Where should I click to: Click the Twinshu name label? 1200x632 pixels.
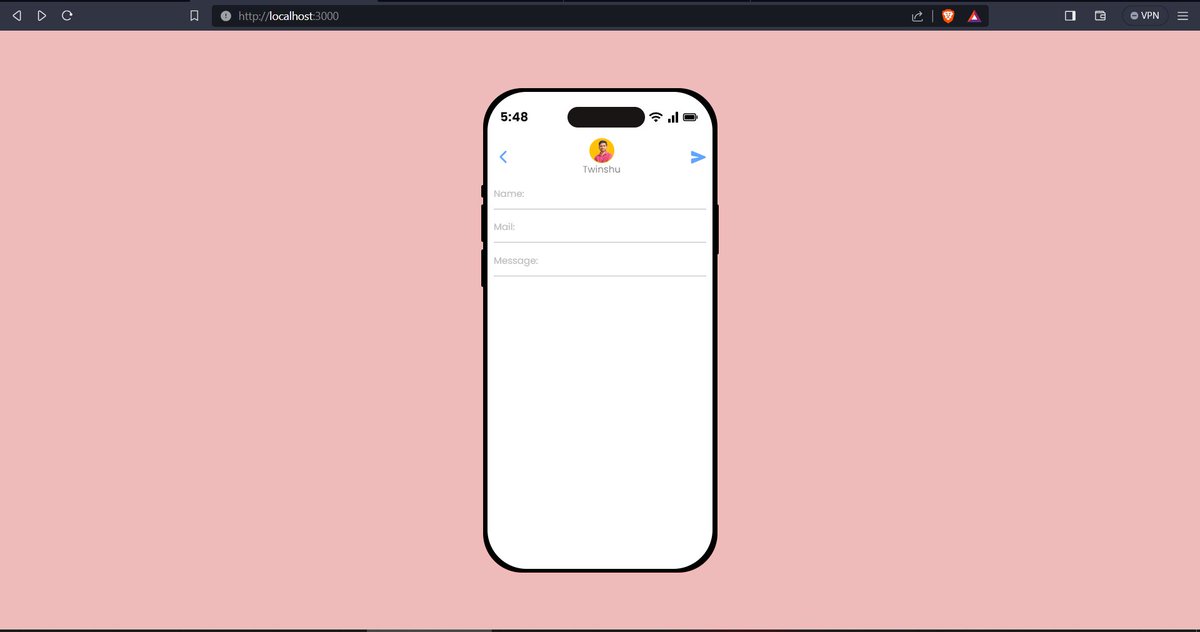(601, 169)
